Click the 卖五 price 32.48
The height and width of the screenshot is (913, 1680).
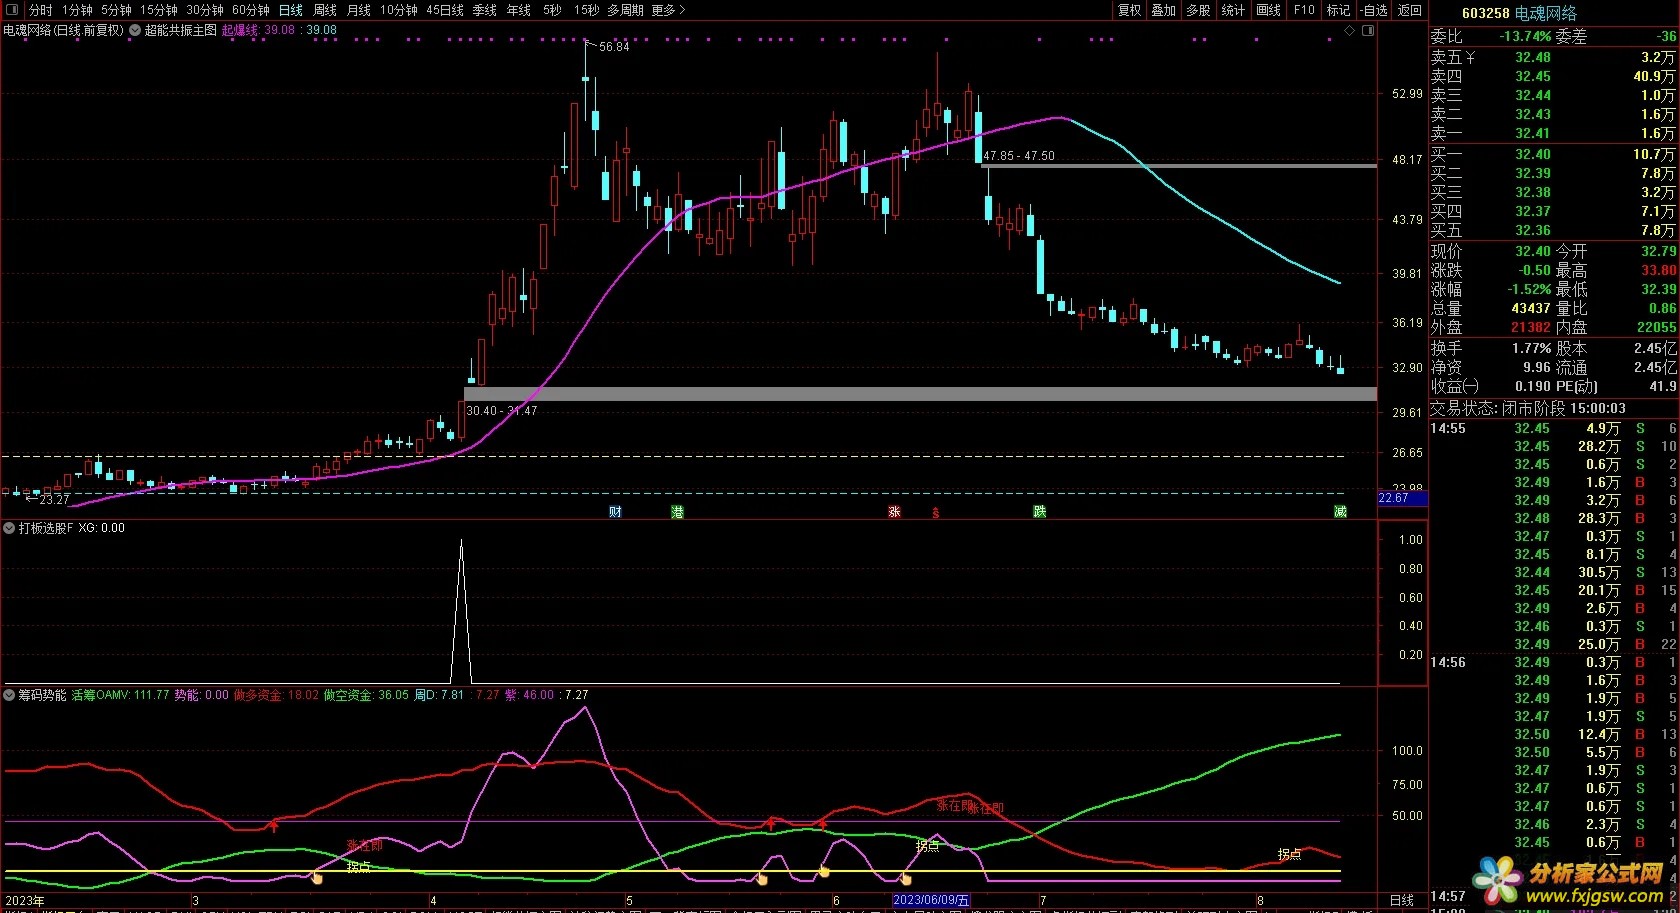click(1533, 57)
